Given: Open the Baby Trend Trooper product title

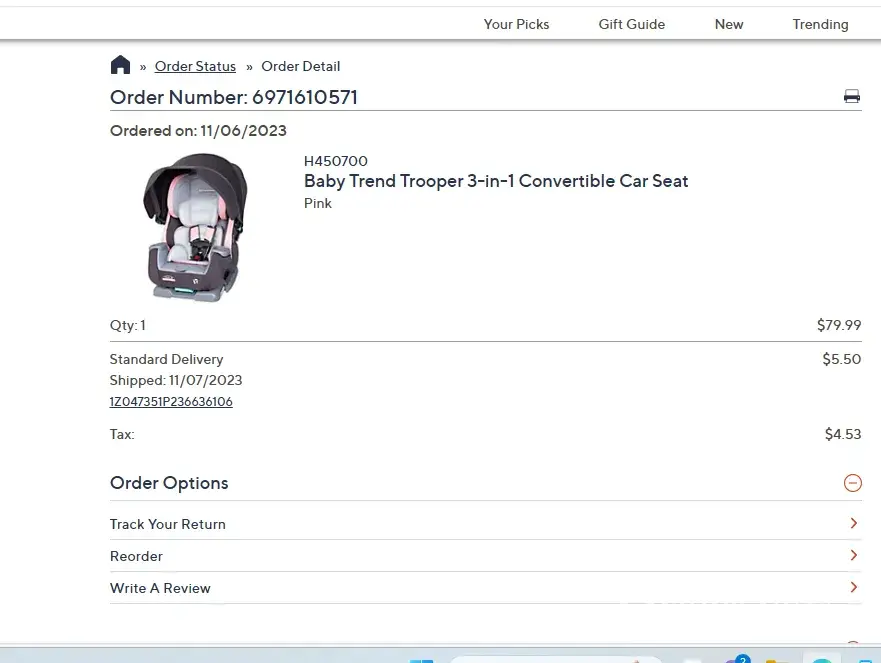Looking at the screenshot, I should coord(496,181).
